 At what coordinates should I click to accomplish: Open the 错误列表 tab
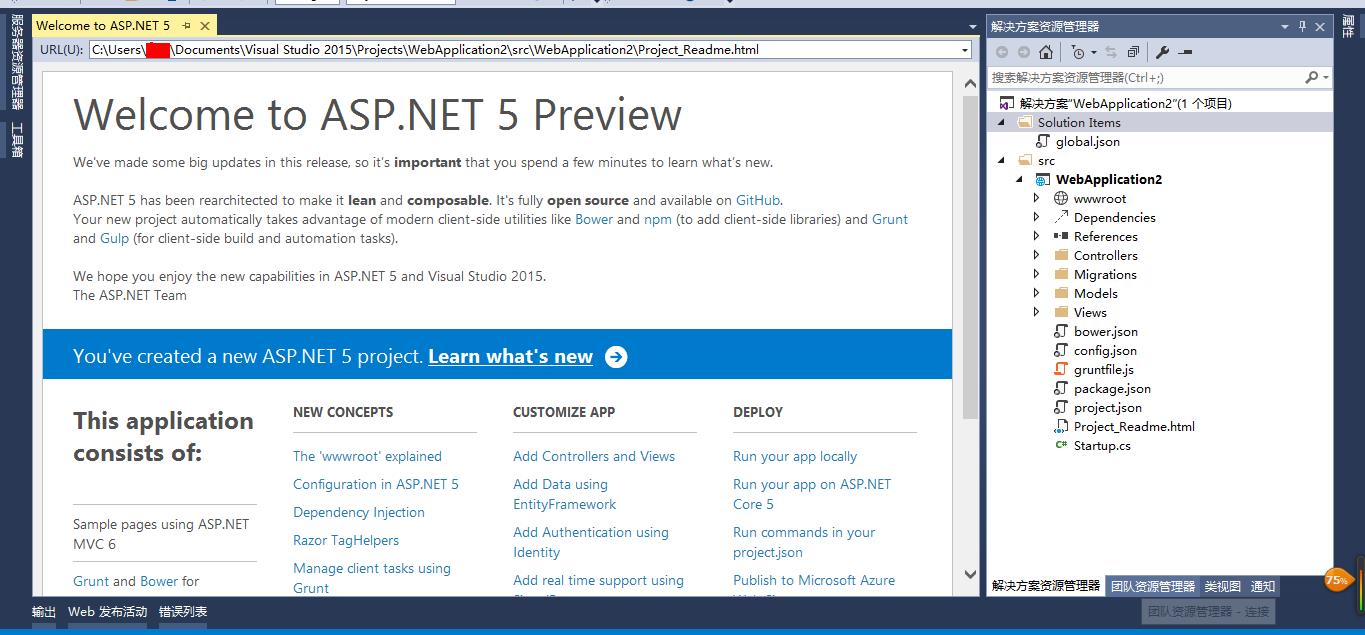pos(183,612)
